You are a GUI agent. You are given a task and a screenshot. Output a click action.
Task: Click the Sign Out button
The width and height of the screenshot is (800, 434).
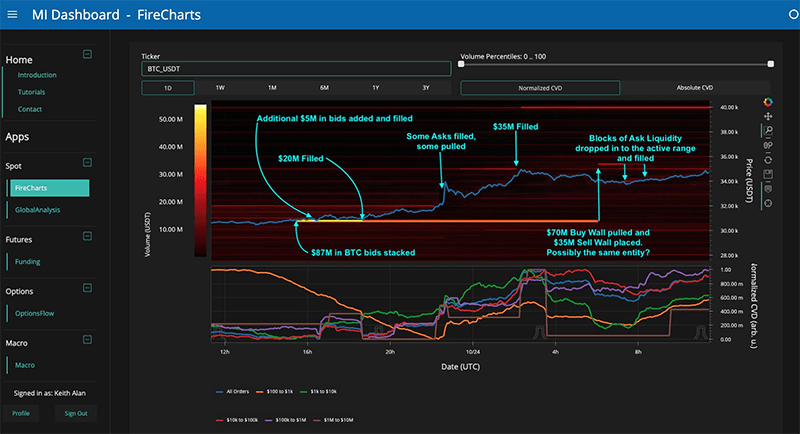click(76, 413)
